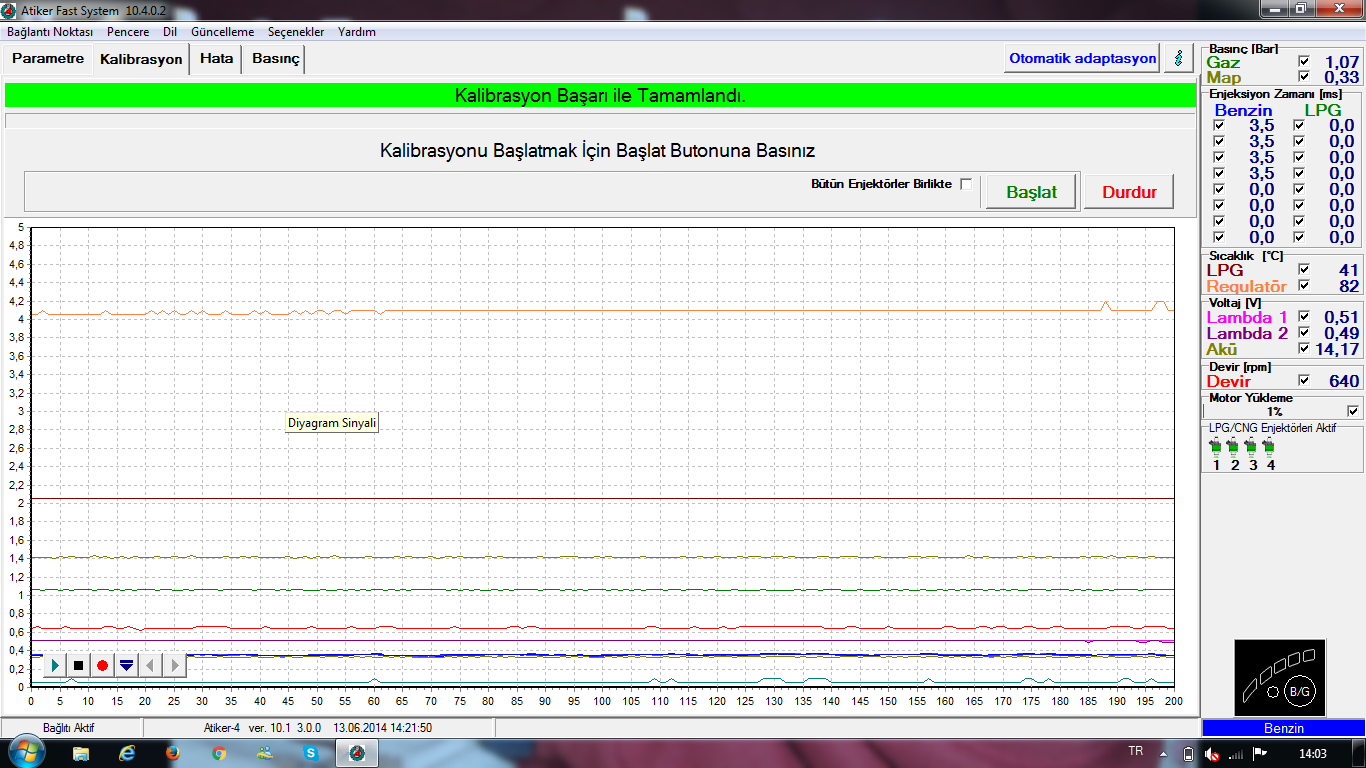Open the Bağlantı Noktası menu
The width and height of the screenshot is (1366, 768).
50,32
